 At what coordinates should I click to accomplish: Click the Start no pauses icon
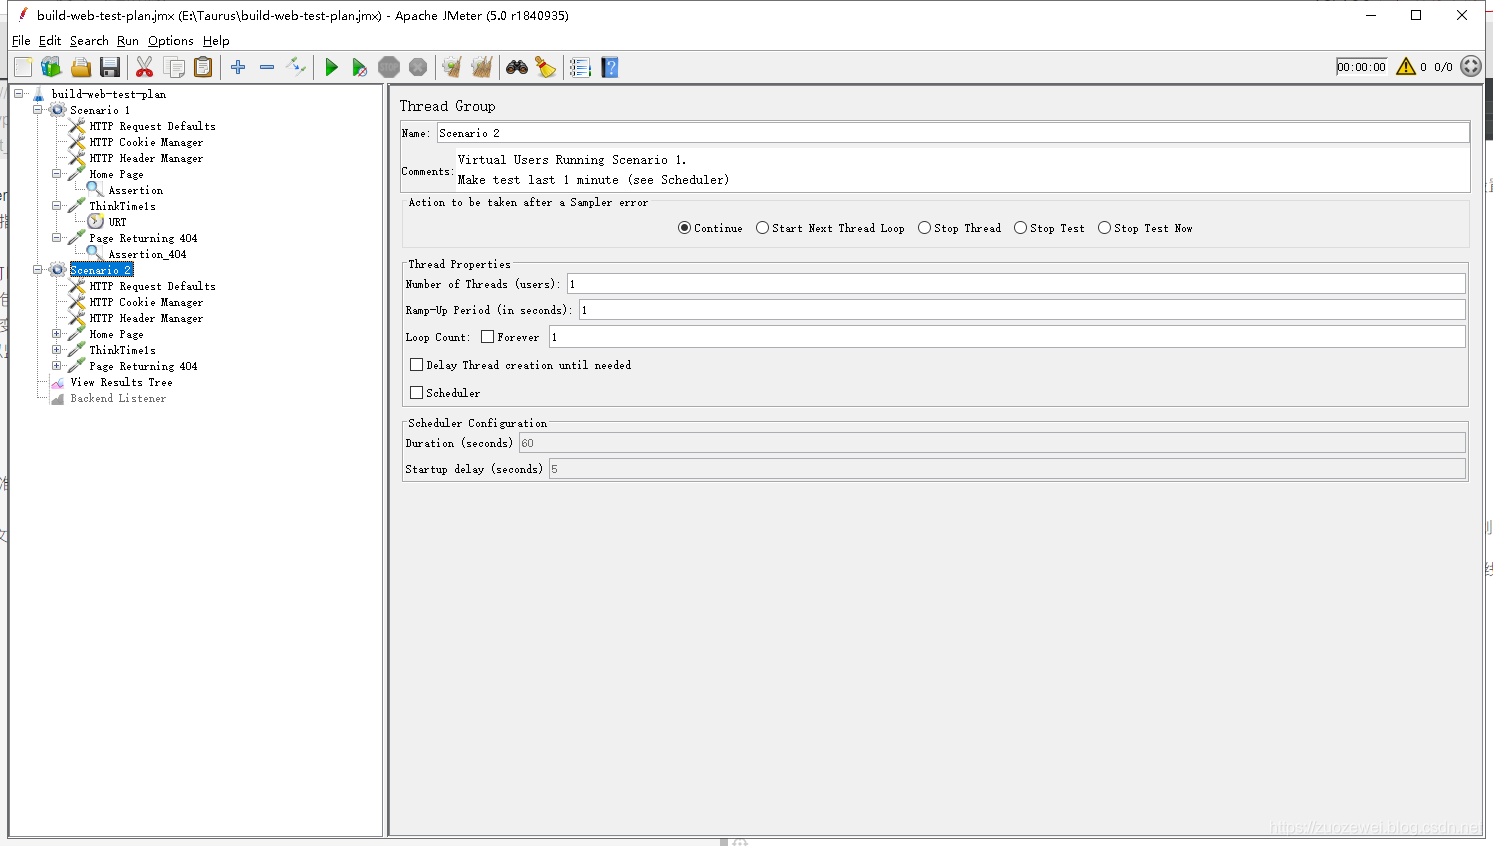[360, 67]
